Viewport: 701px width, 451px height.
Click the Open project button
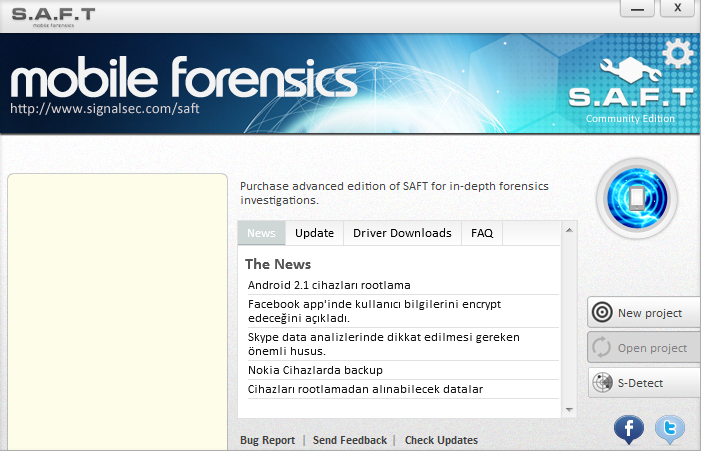tap(644, 347)
